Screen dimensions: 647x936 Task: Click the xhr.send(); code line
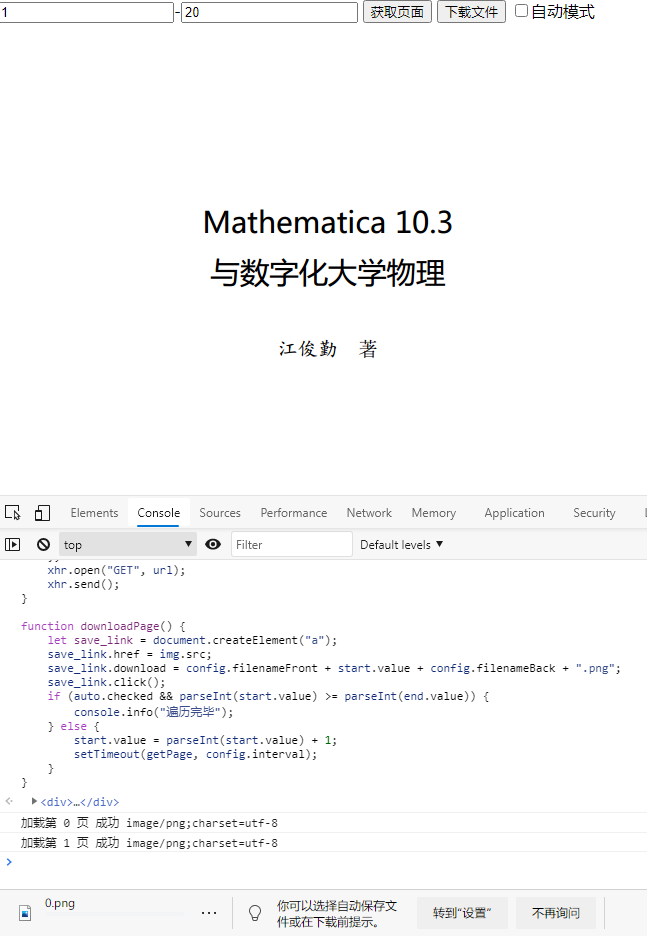(83, 584)
